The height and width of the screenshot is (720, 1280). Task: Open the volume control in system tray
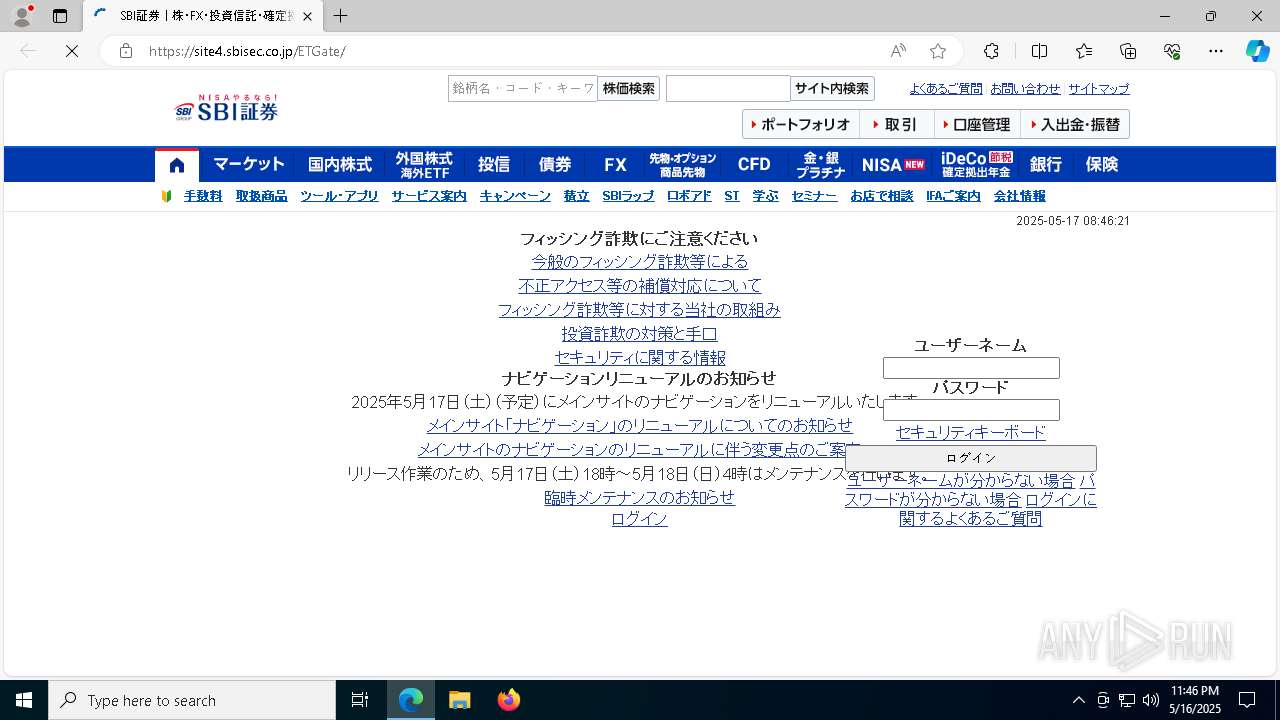click(x=1151, y=700)
